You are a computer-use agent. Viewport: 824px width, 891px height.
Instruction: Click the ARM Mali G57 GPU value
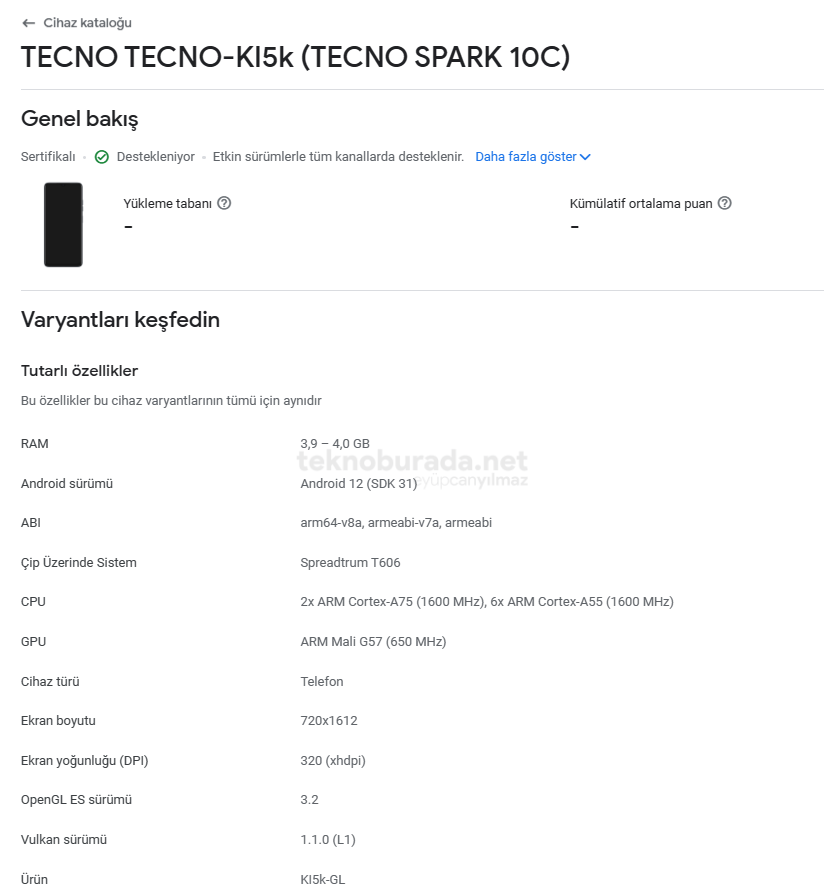pyautogui.click(x=373, y=642)
